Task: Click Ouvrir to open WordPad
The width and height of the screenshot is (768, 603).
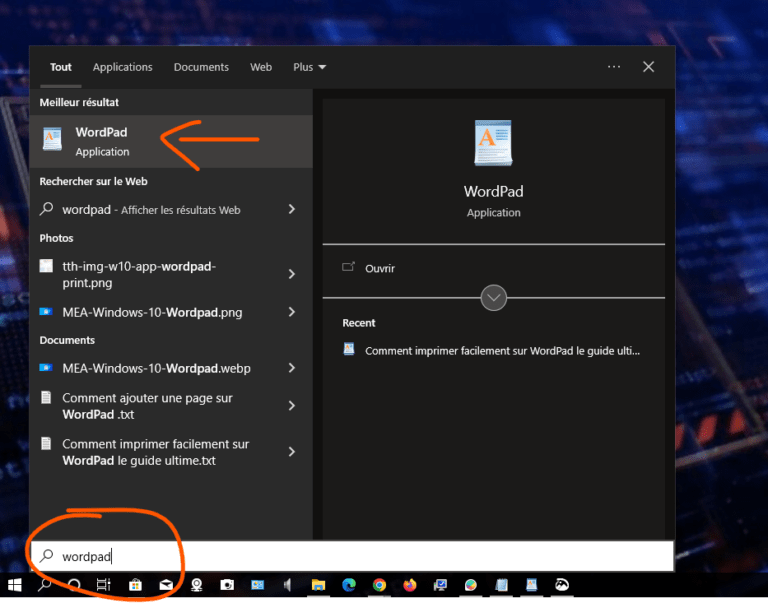Action: tap(380, 268)
